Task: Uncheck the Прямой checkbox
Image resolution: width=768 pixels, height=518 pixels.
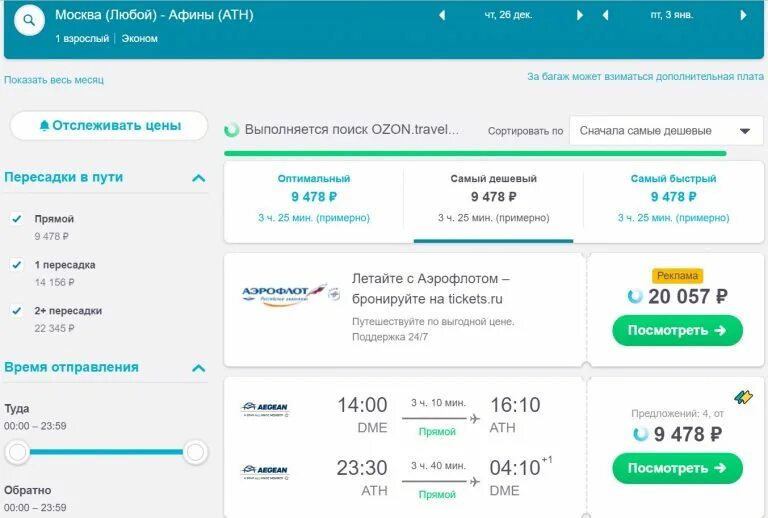Action: tap(17, 219)
